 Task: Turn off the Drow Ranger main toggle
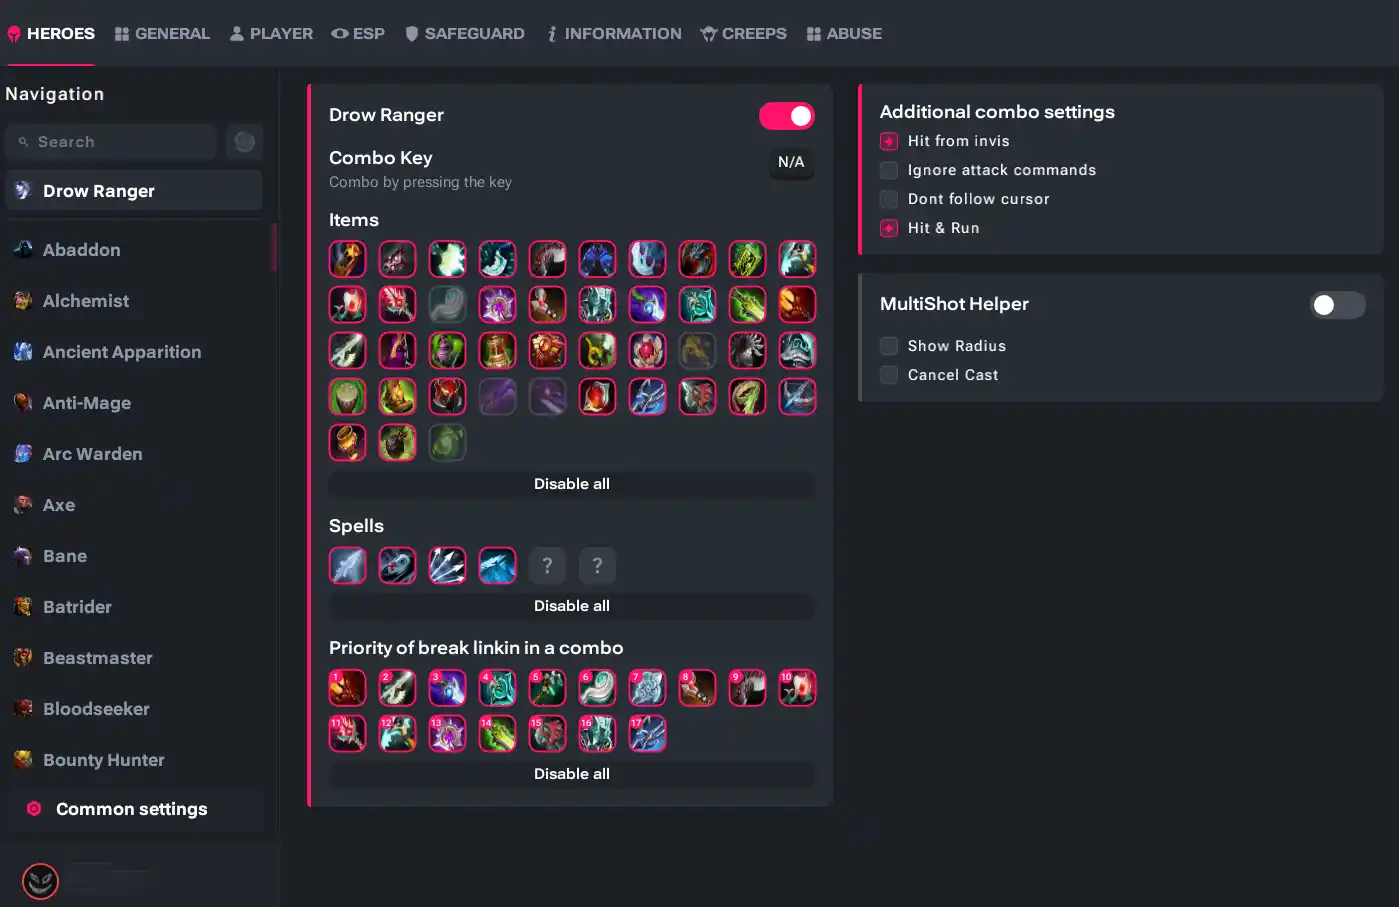(x=787, y=116)
